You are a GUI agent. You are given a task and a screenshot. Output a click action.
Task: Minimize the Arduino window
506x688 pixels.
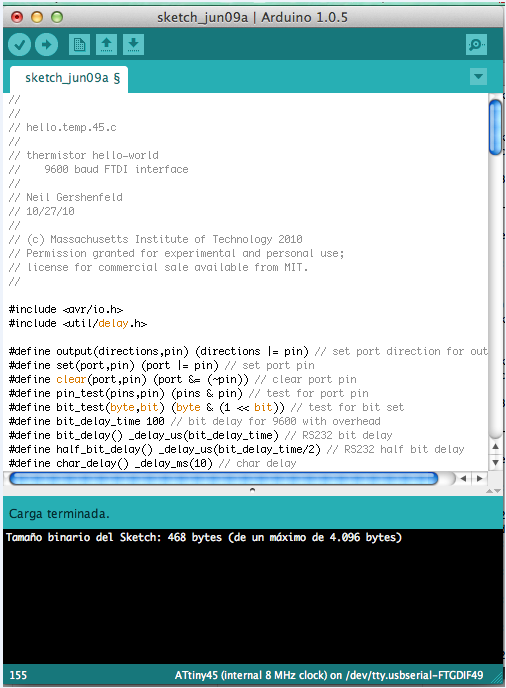[x=37, y=17]
